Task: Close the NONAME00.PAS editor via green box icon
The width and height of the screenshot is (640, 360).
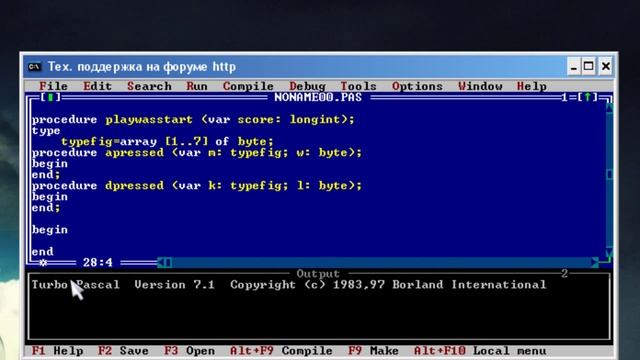Action: pyautogui.click(x=51, y=97)
